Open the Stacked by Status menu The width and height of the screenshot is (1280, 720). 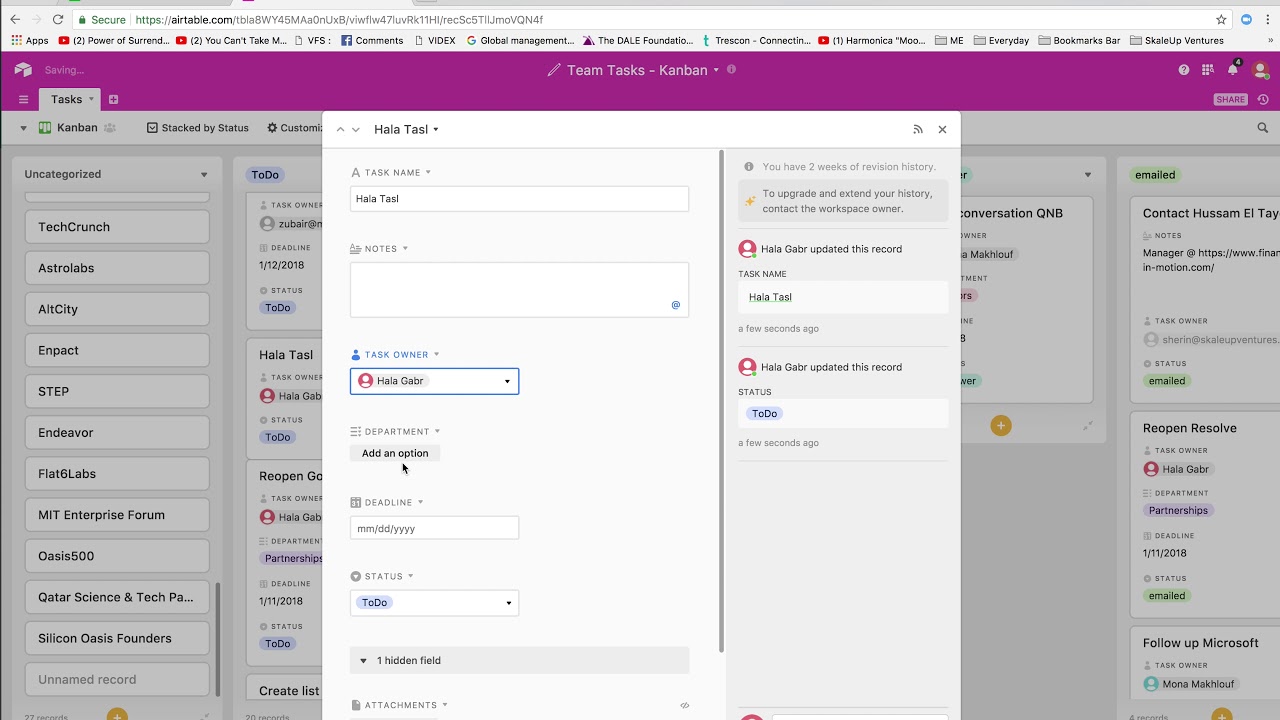(197, 128)
